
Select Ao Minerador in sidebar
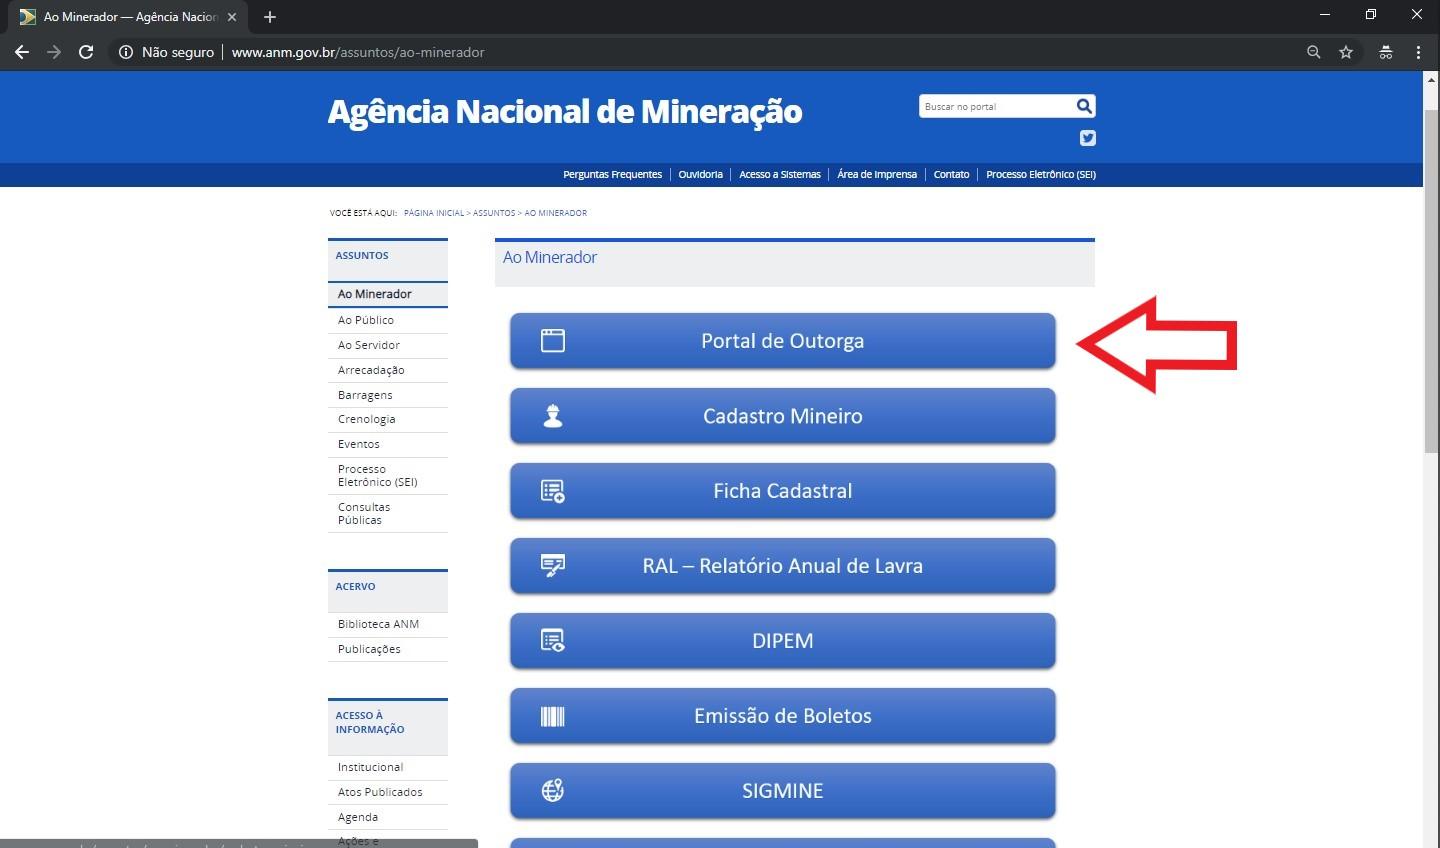pyautogui.click(x=388, y=294)
